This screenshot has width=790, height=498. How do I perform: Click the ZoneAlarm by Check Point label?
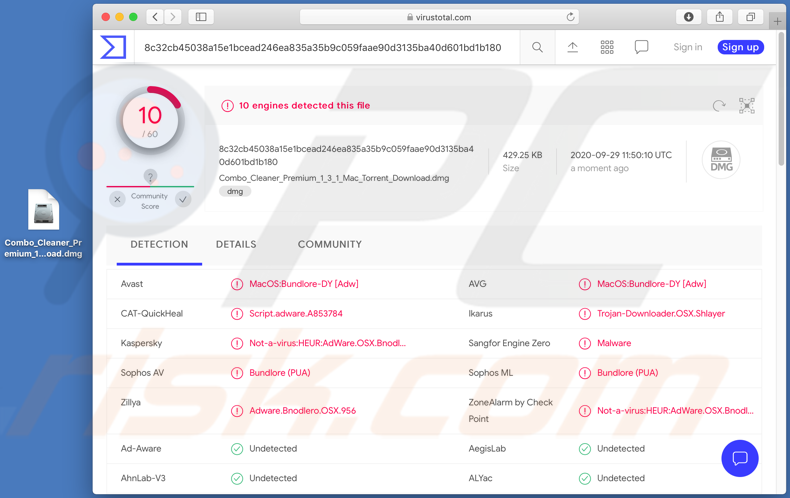tap(510, 410)
